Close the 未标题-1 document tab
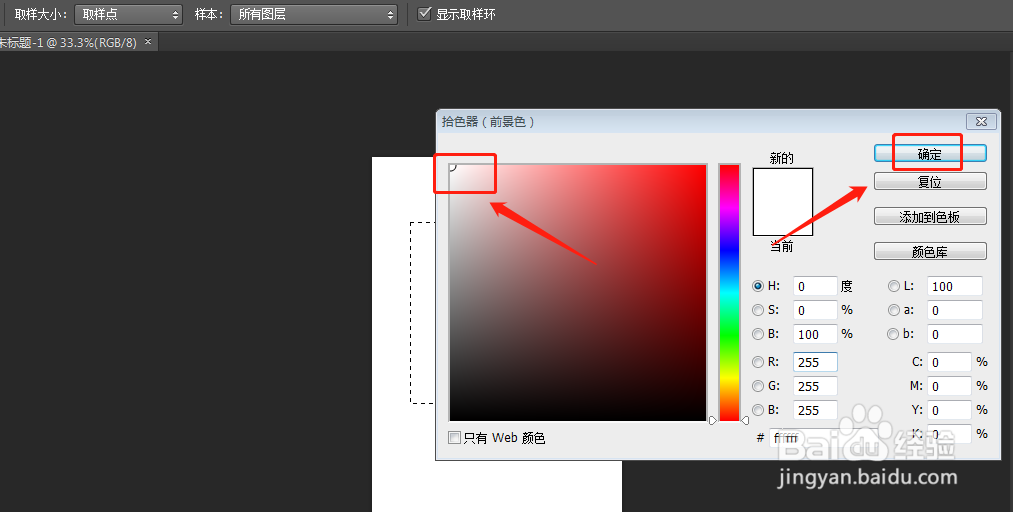This screenshot has width=1013, height=512. tap(148, 42)
